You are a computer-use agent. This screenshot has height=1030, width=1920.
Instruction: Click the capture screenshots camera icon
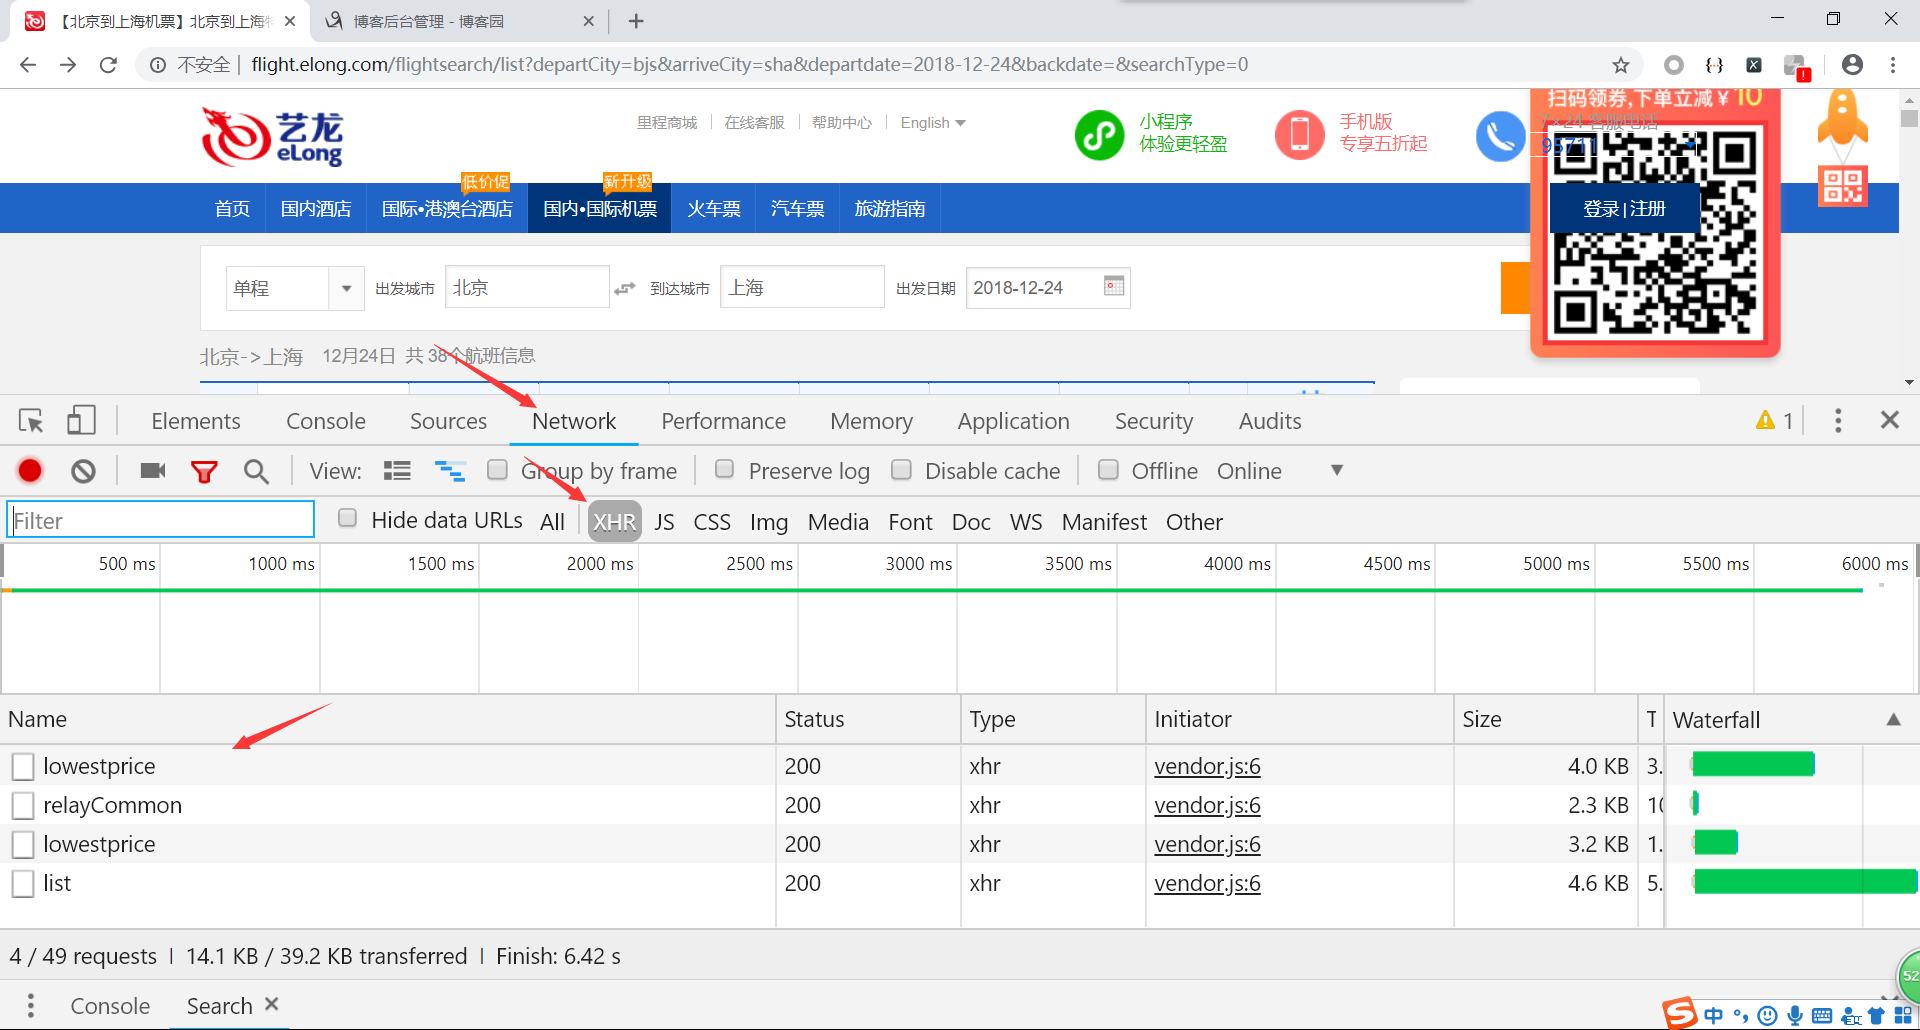coord(153,471)
